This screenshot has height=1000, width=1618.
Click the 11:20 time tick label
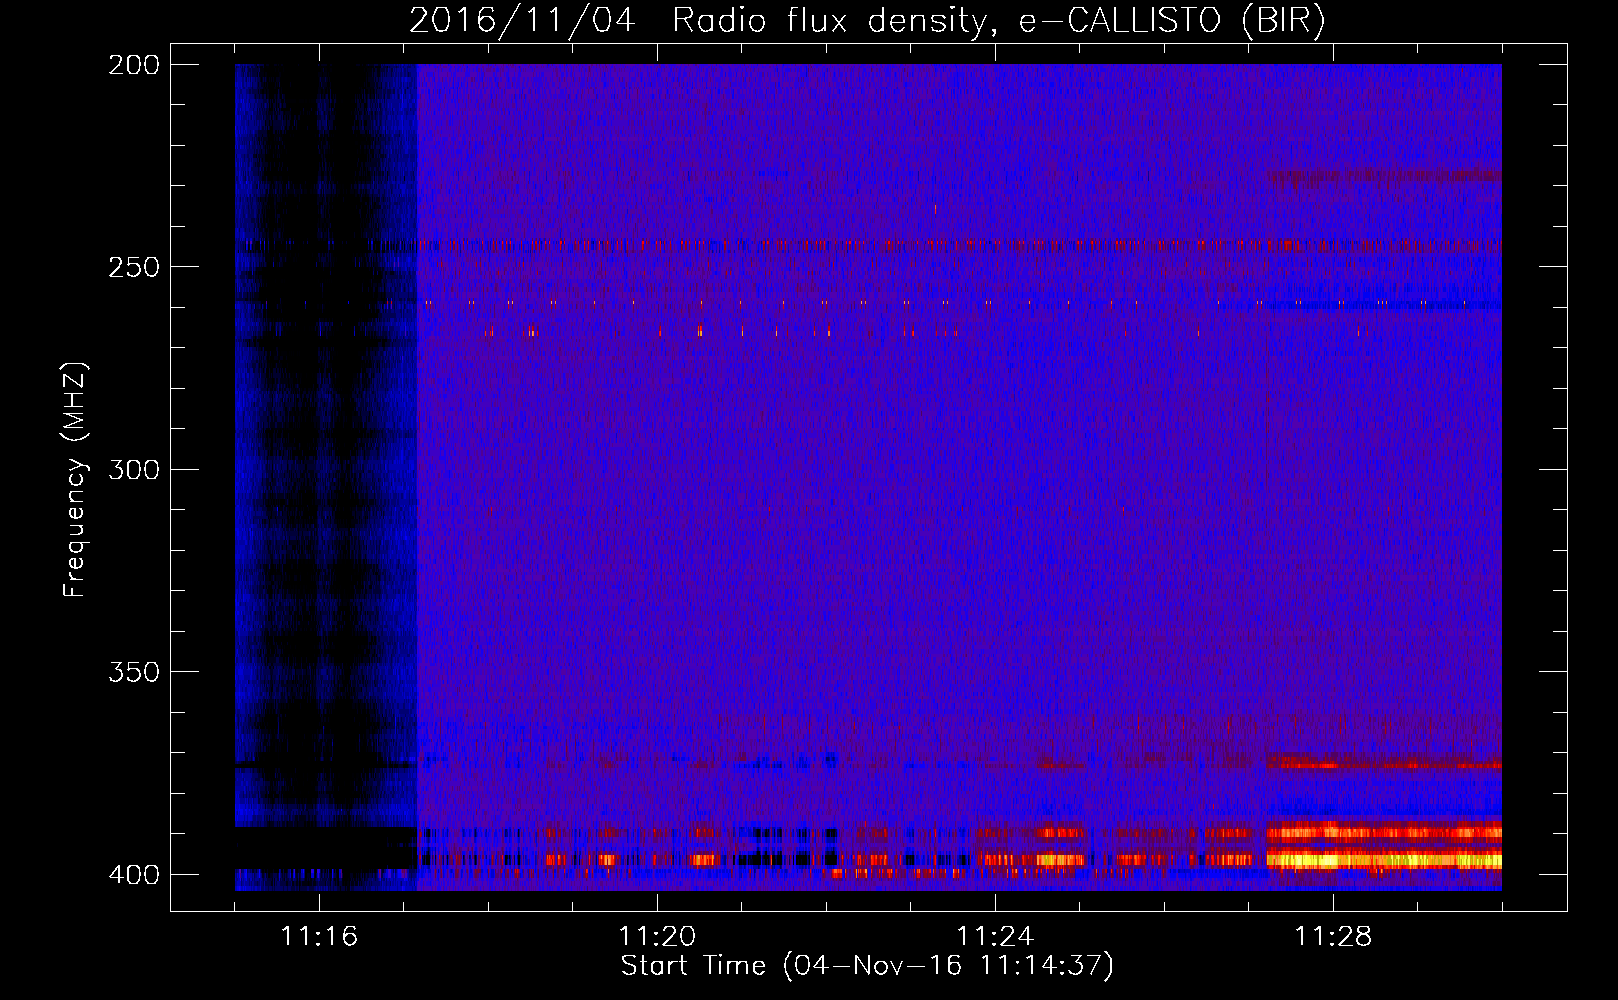[x=657, y=936]
